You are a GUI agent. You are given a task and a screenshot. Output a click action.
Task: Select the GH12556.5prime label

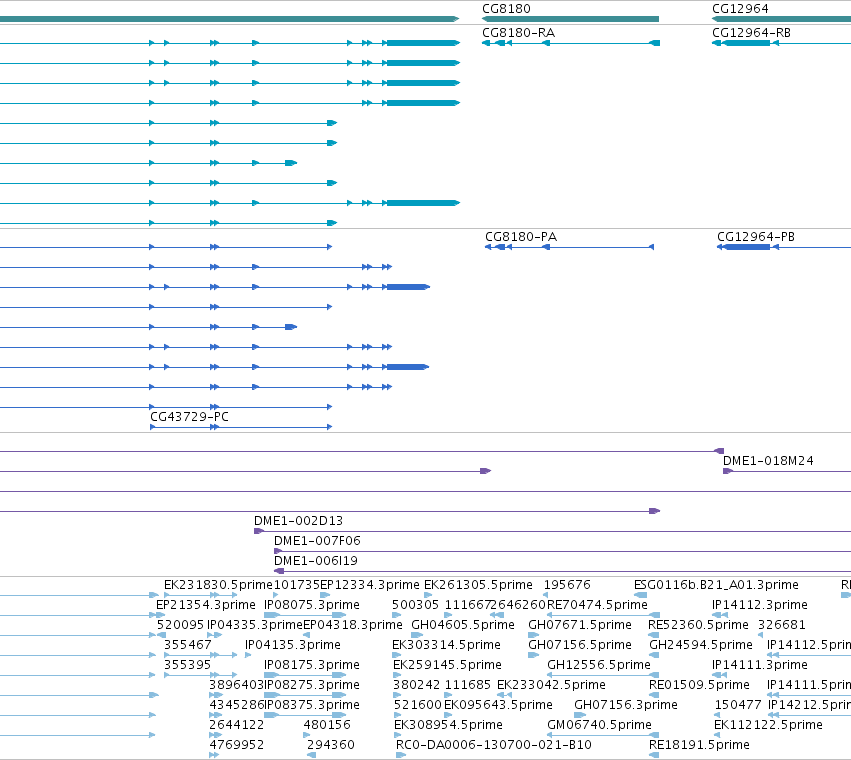coord(599,666)
